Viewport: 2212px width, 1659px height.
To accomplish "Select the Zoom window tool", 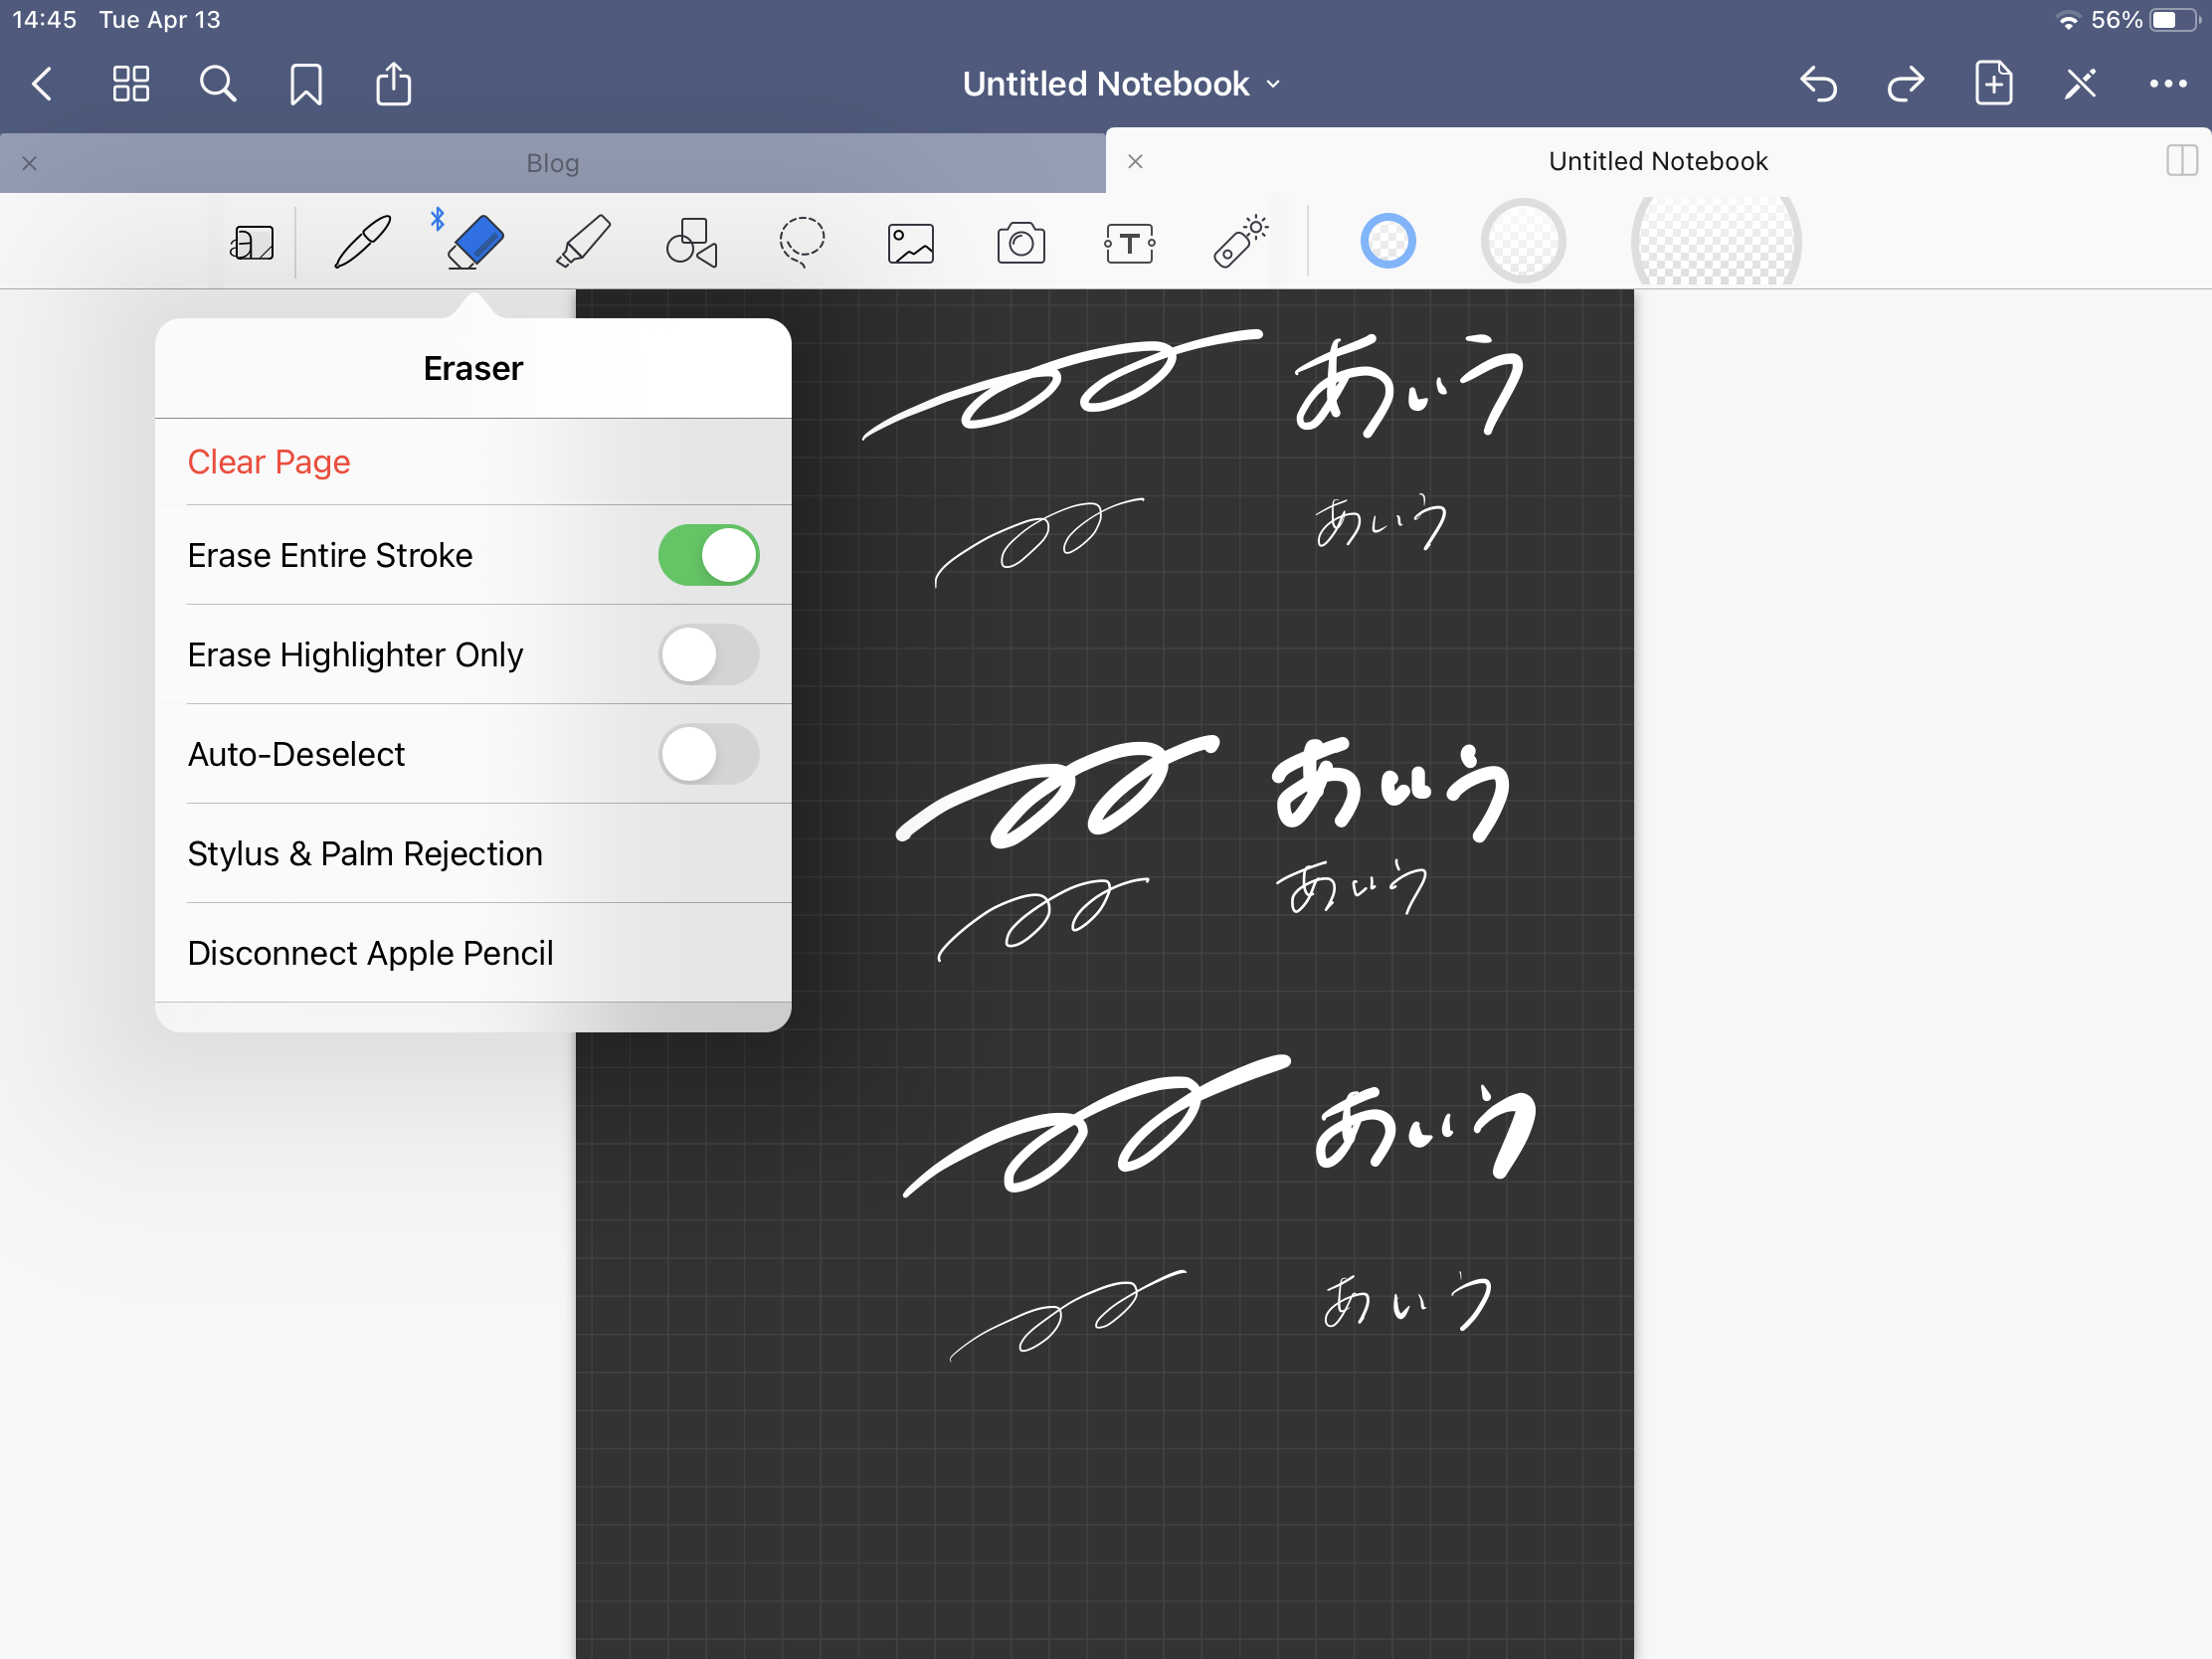I will (252, 243).
